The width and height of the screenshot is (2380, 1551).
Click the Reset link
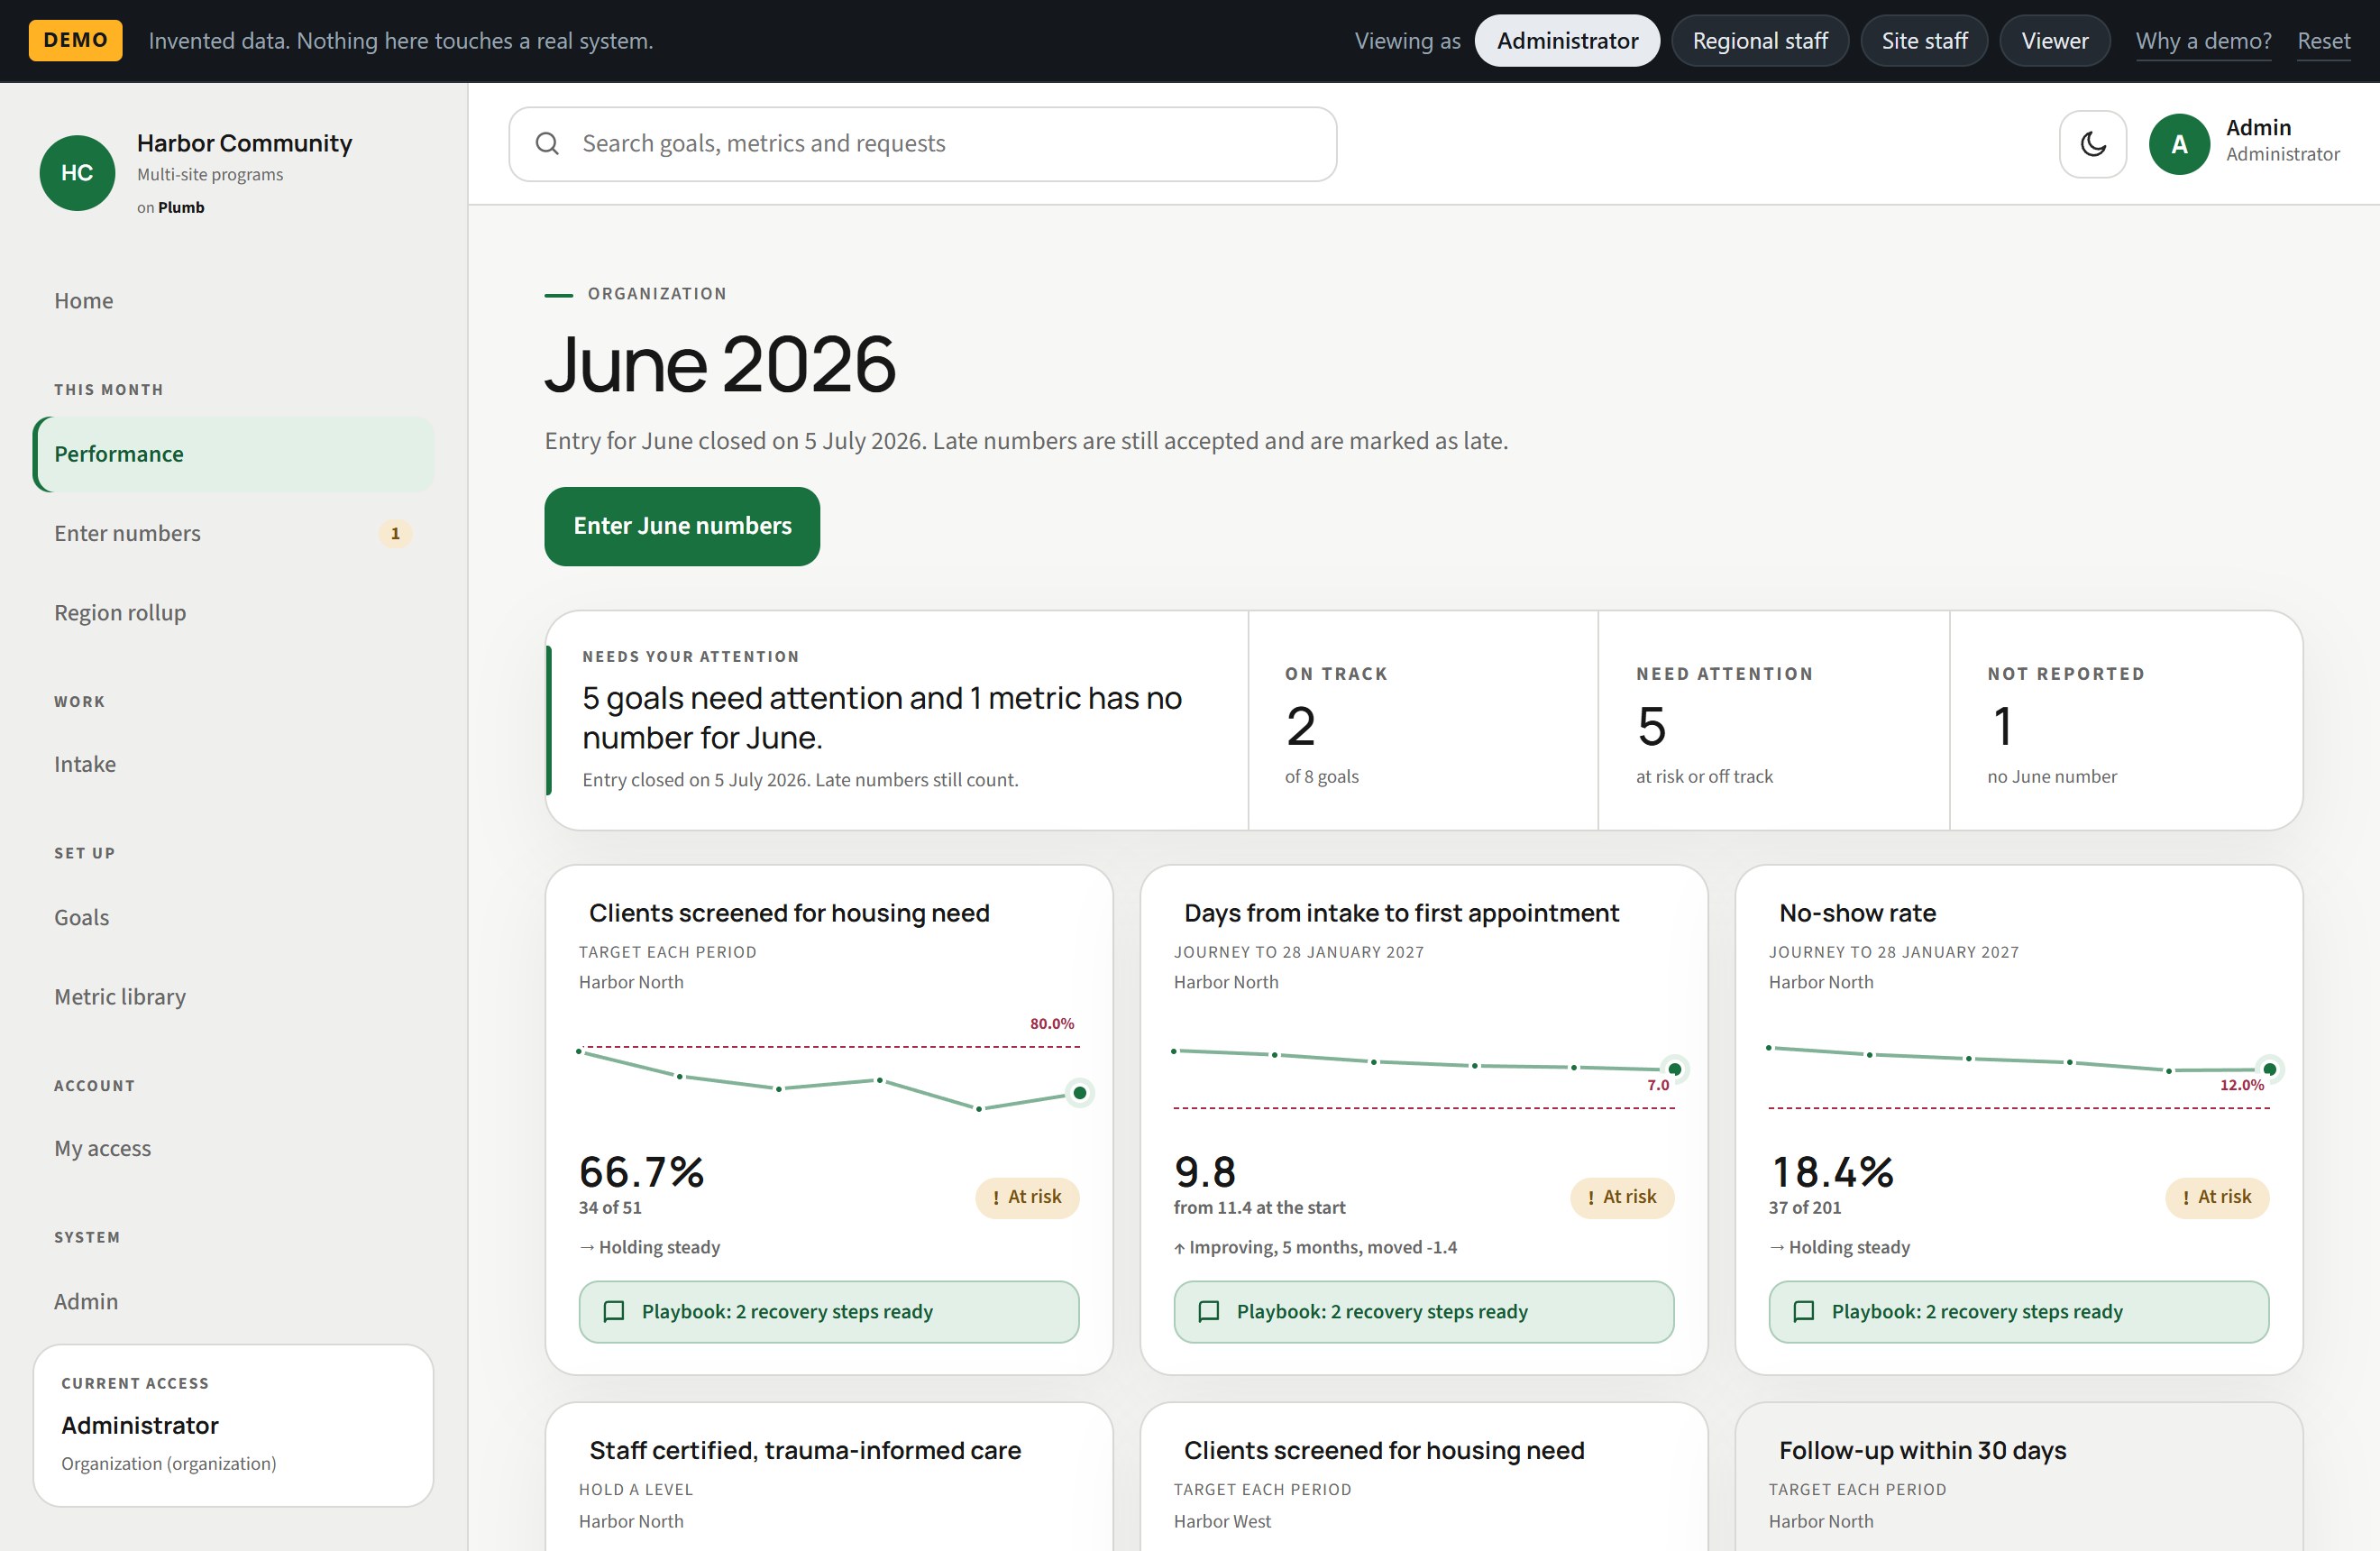point(2323,41)
